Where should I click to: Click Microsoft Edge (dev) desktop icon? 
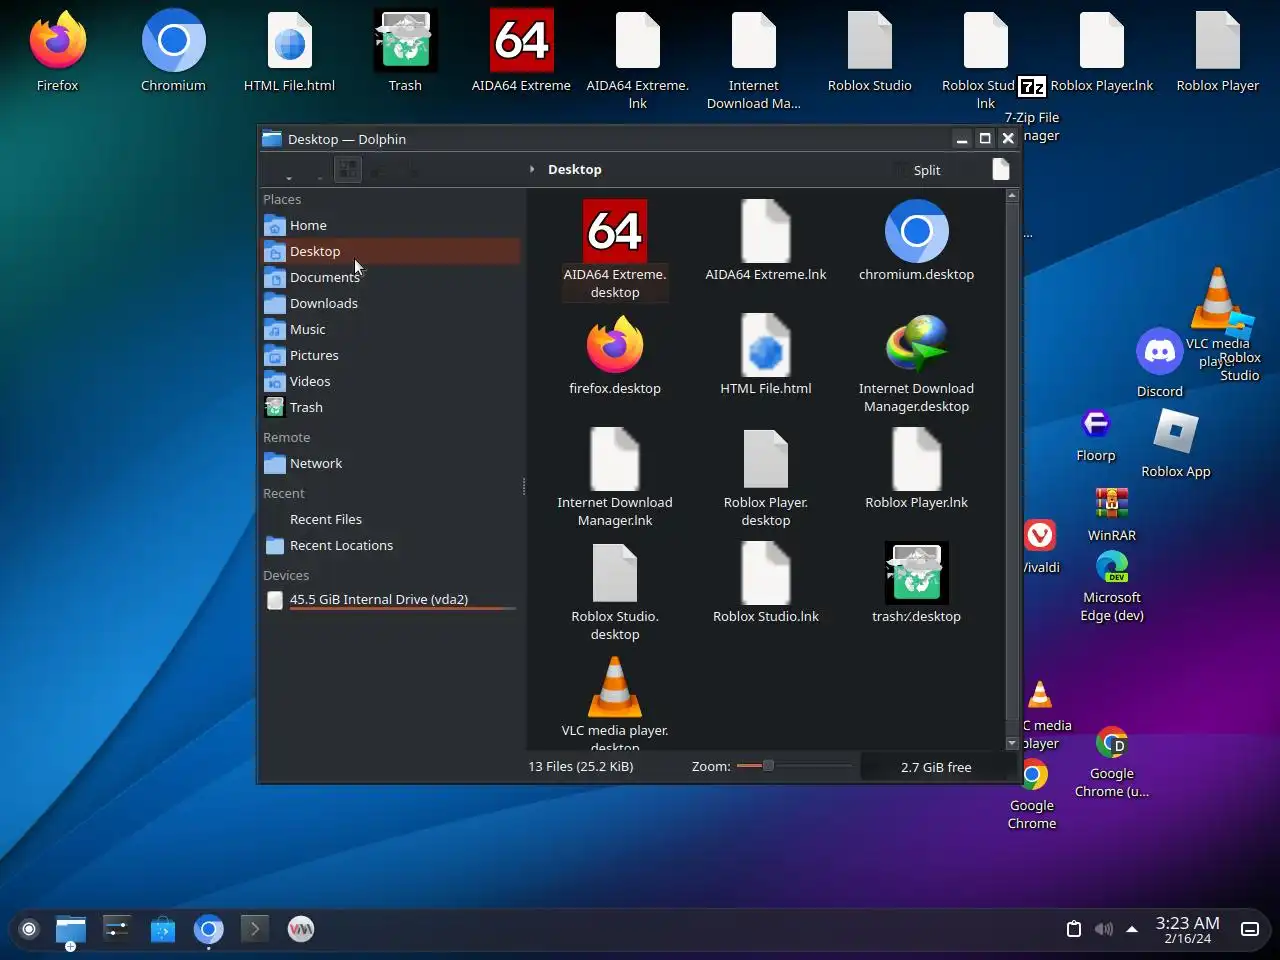click(x=1112, y=586)
